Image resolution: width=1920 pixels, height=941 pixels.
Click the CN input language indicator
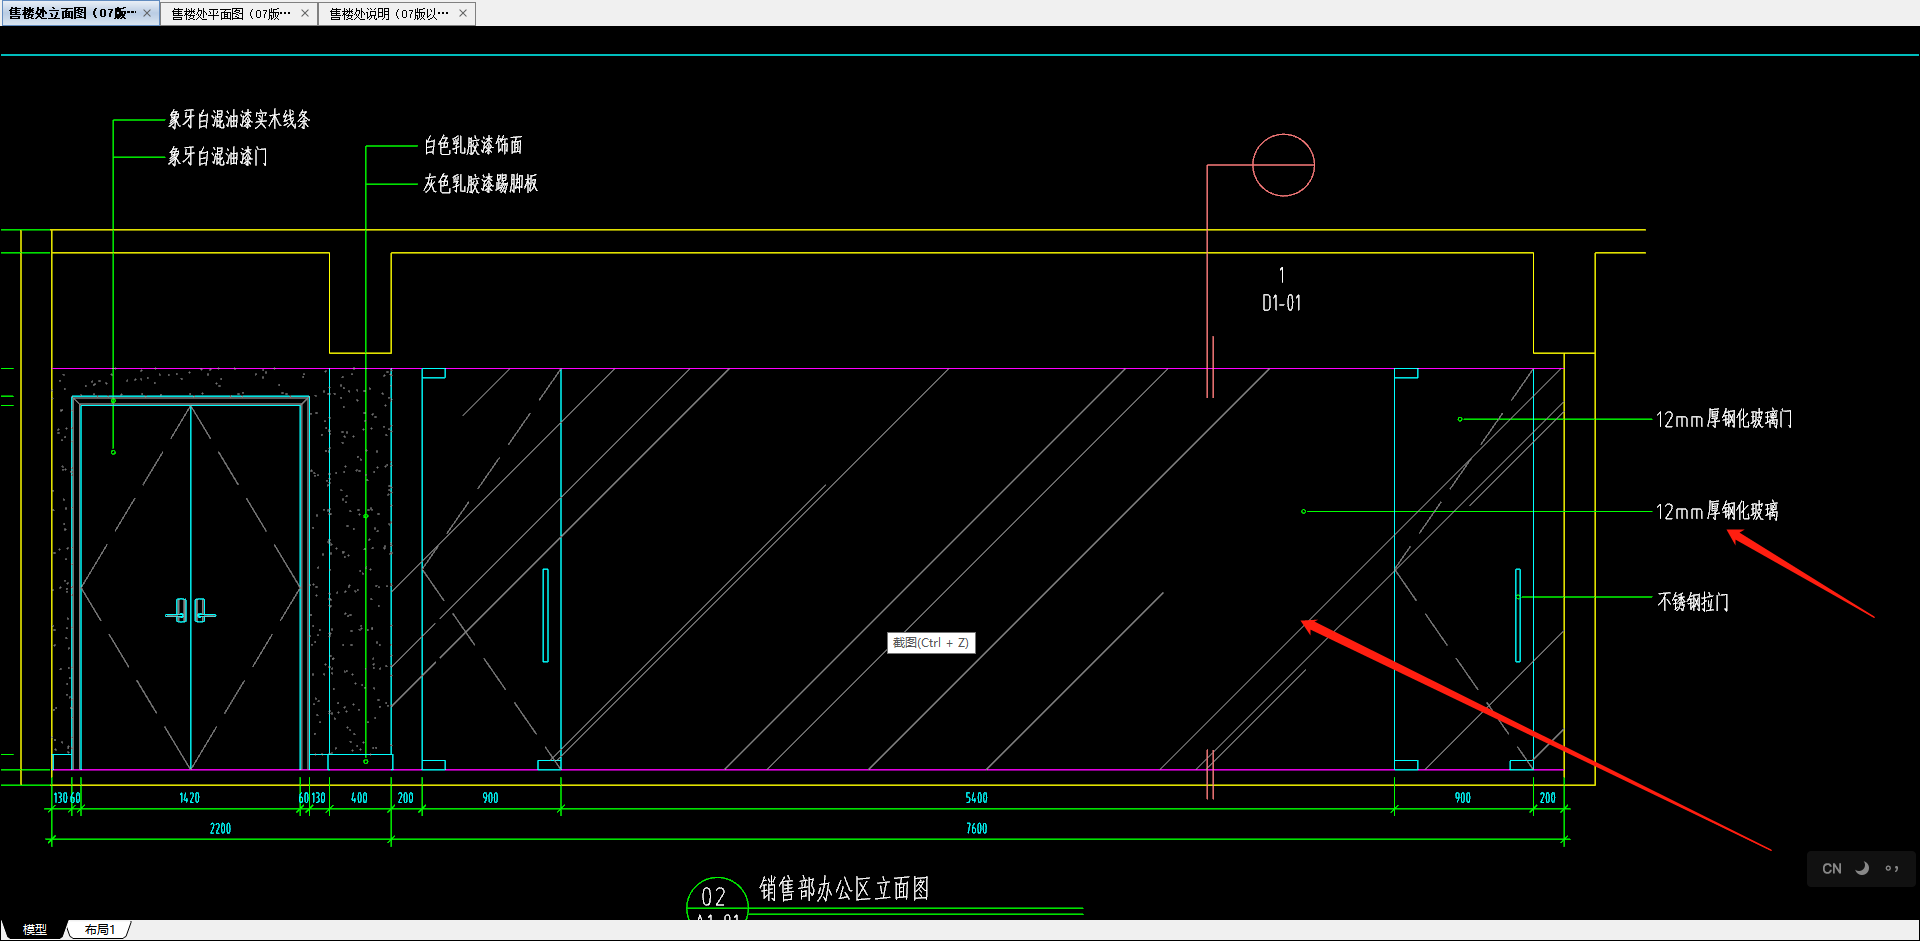pyautogui.click(x=1831, y=868)
